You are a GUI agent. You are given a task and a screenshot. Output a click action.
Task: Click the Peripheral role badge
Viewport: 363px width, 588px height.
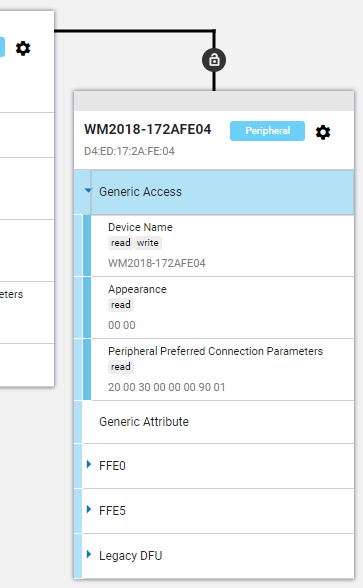267,131
